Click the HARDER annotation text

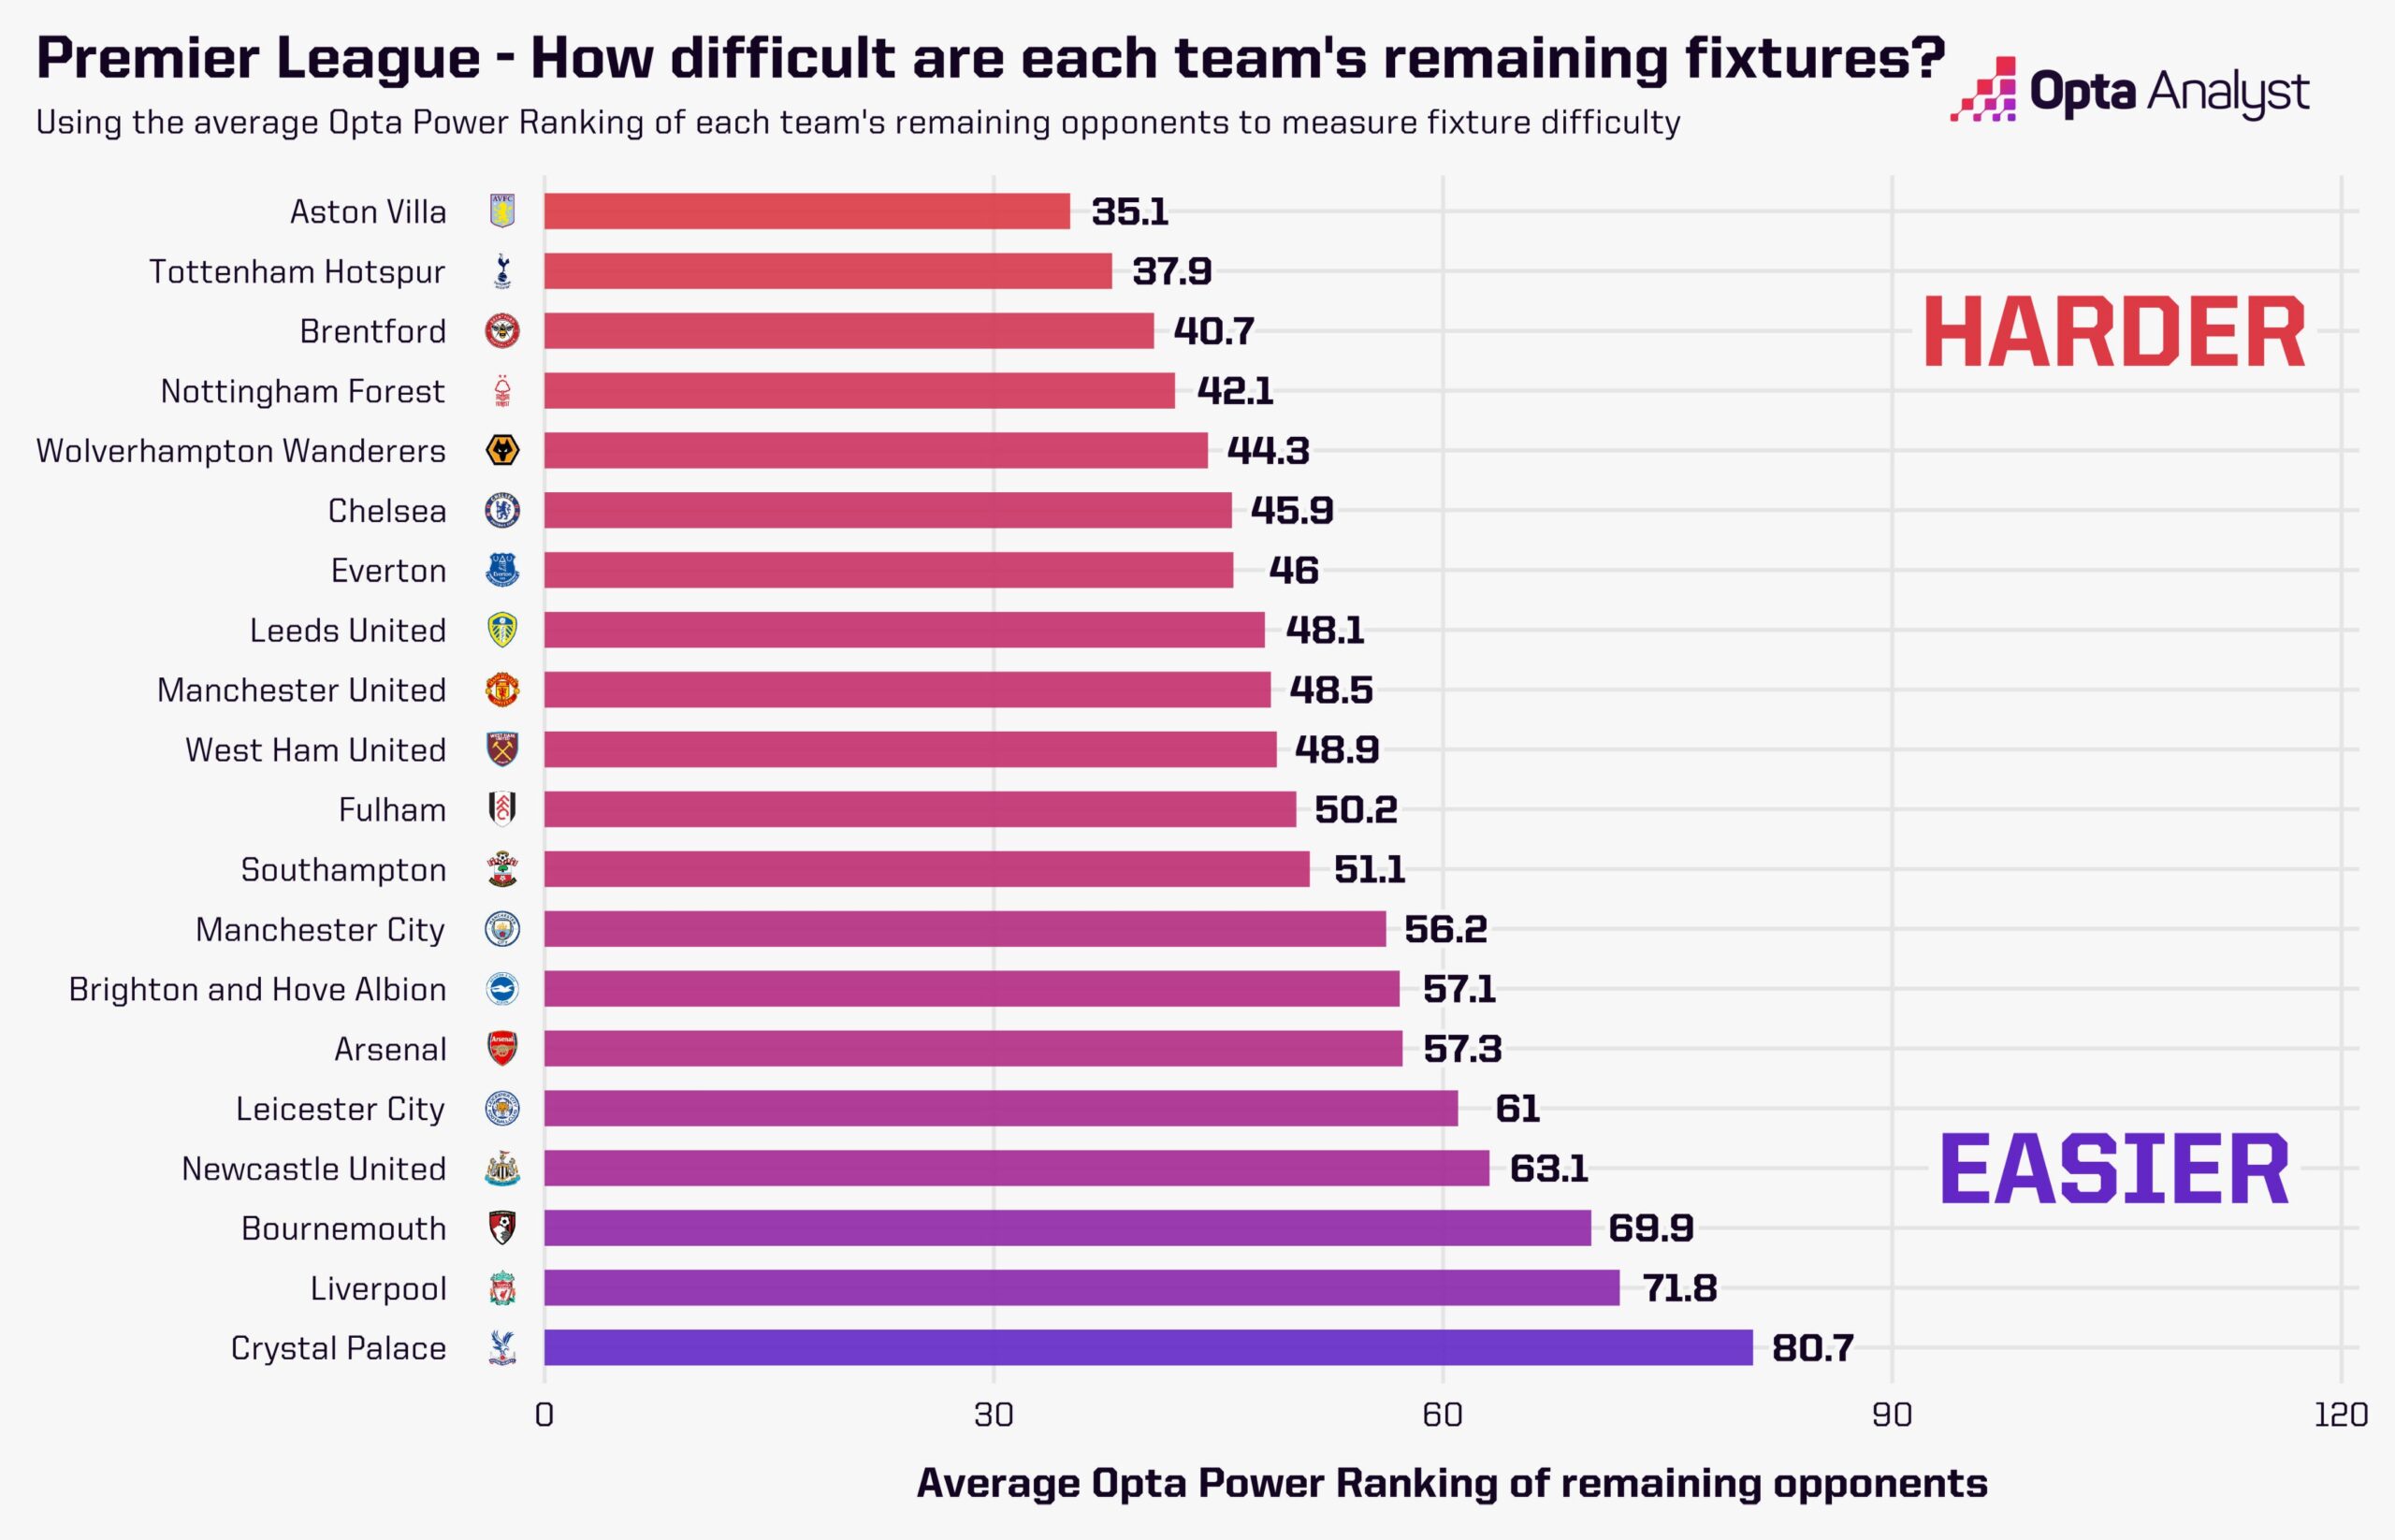2115,333
